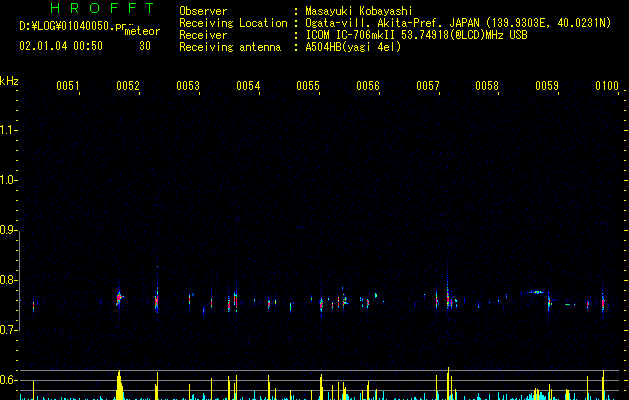Click the meteor echo at 0052

click(x=119, y=298)
